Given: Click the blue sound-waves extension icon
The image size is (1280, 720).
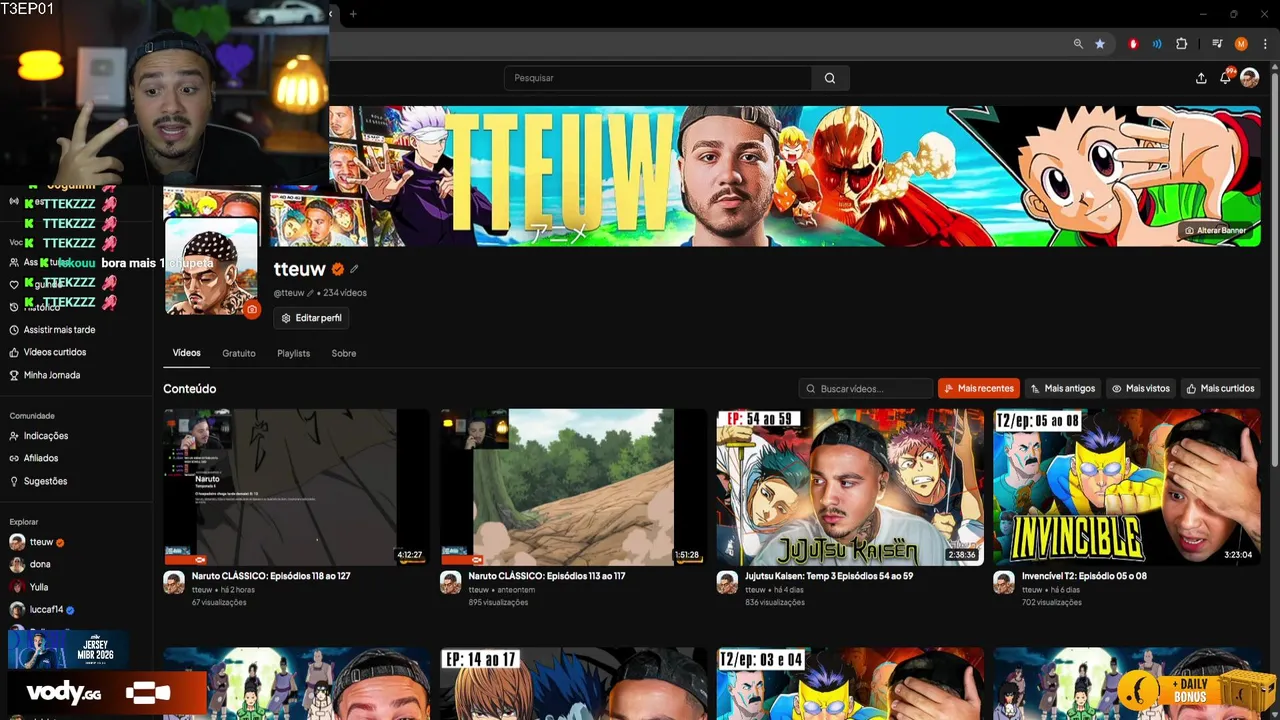Looking at the screenshot, I should point(1157,44).
